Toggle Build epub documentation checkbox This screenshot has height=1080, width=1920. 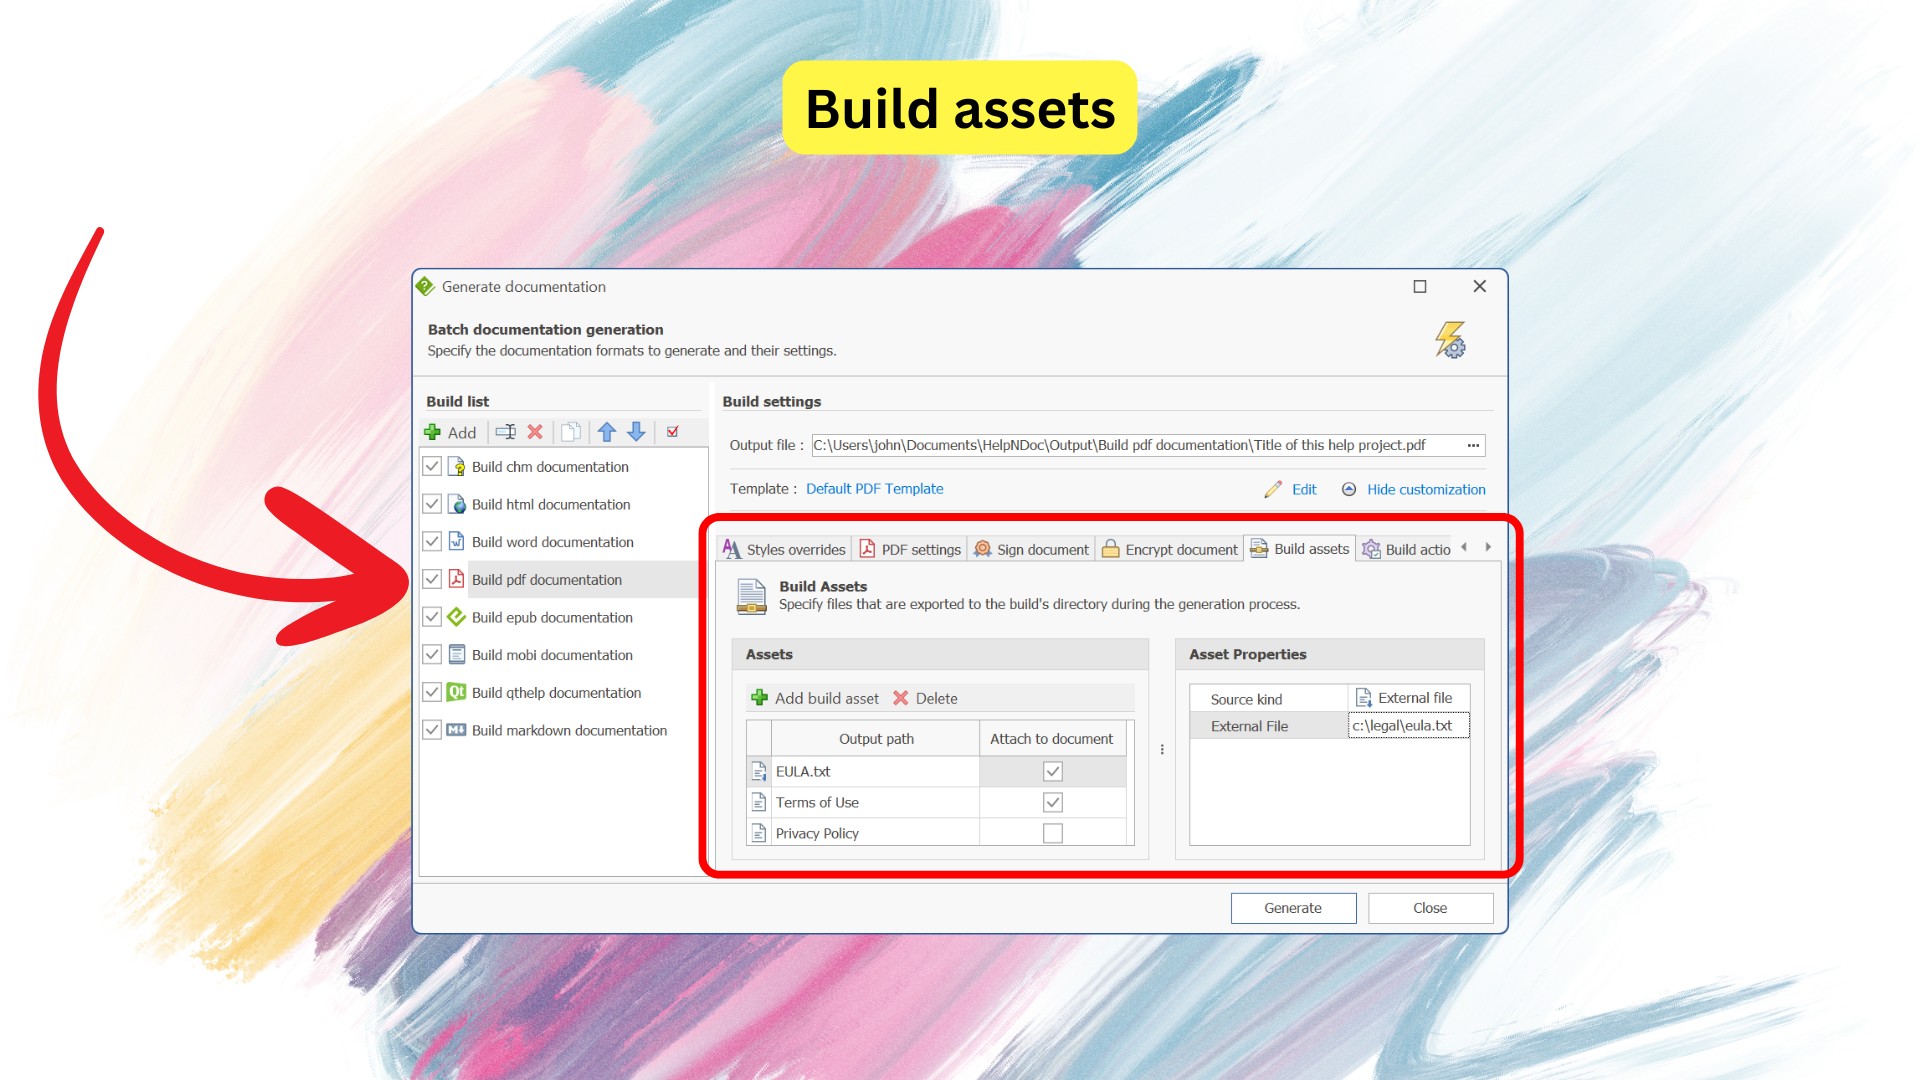click(432, 617)
